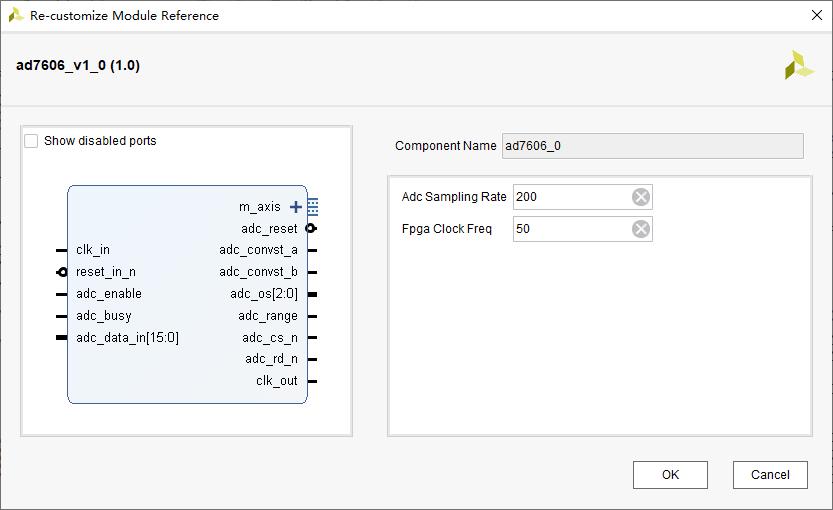Click the m_axis bus interface icon
Image resolution: width=833 pixels, height=510 pixels.
(x=313, y=207)
